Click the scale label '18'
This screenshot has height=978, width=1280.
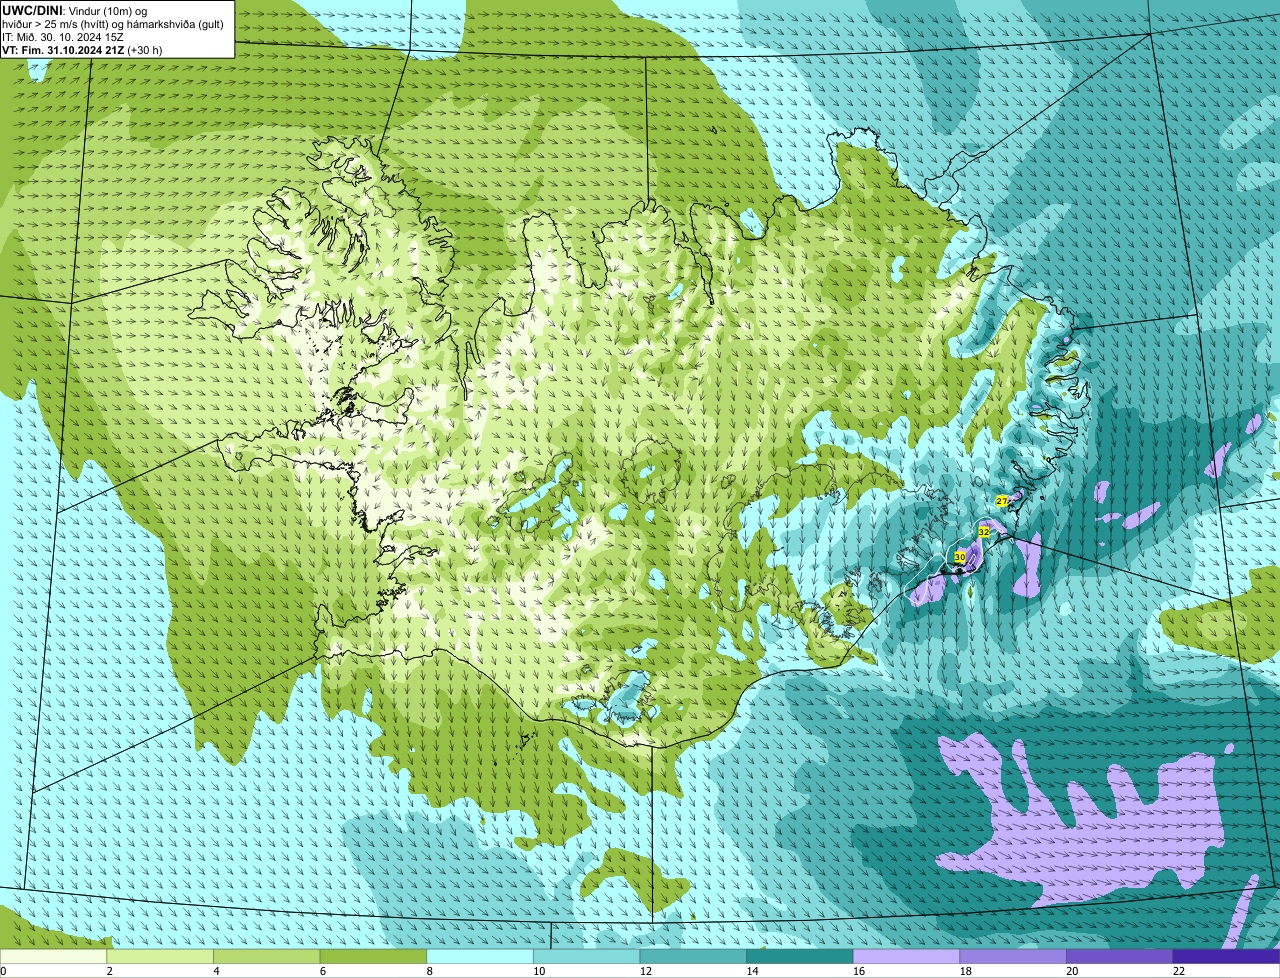965,971
